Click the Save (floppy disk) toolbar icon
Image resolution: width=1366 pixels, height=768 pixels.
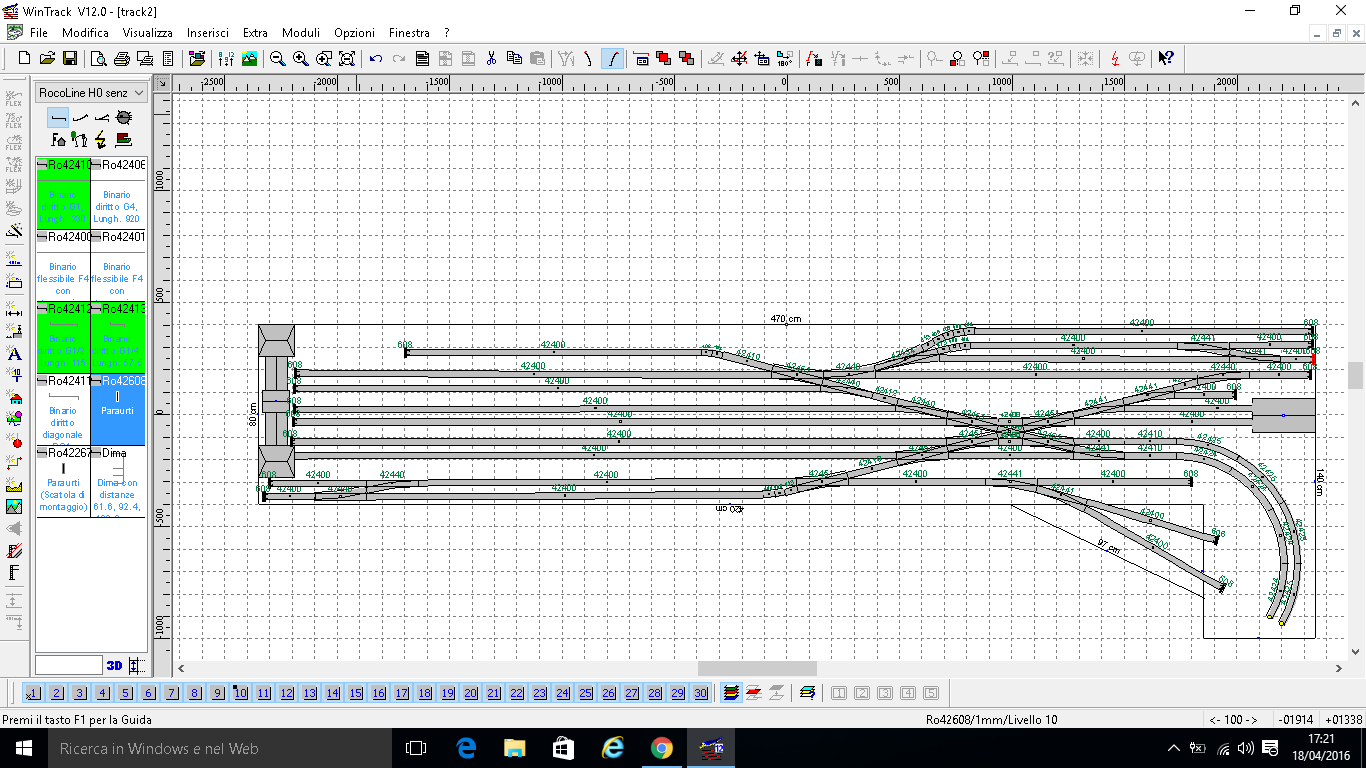point(70,59)
